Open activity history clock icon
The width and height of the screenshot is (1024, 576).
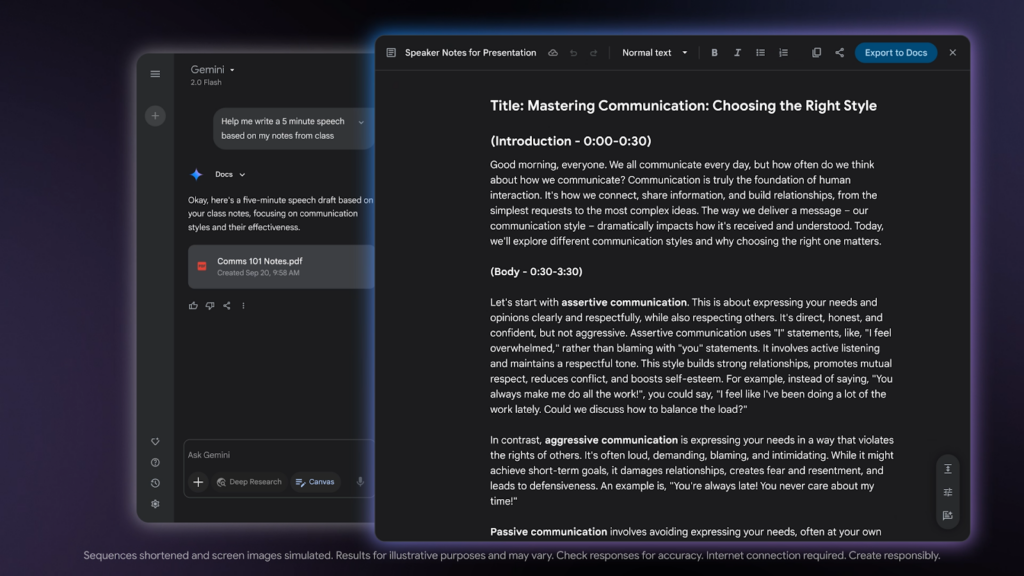[x=155, y=483]
